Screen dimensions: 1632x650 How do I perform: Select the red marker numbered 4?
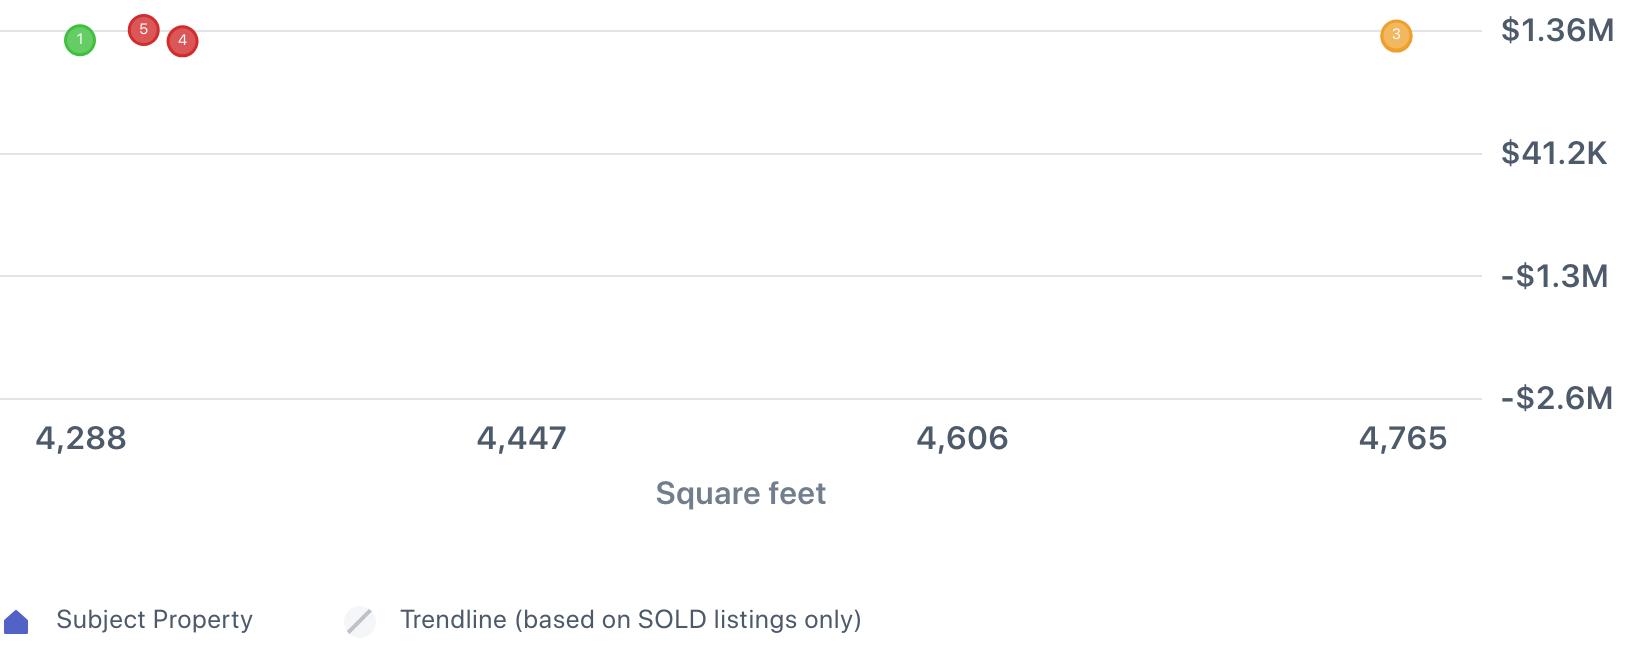click(x=182, y=41)
